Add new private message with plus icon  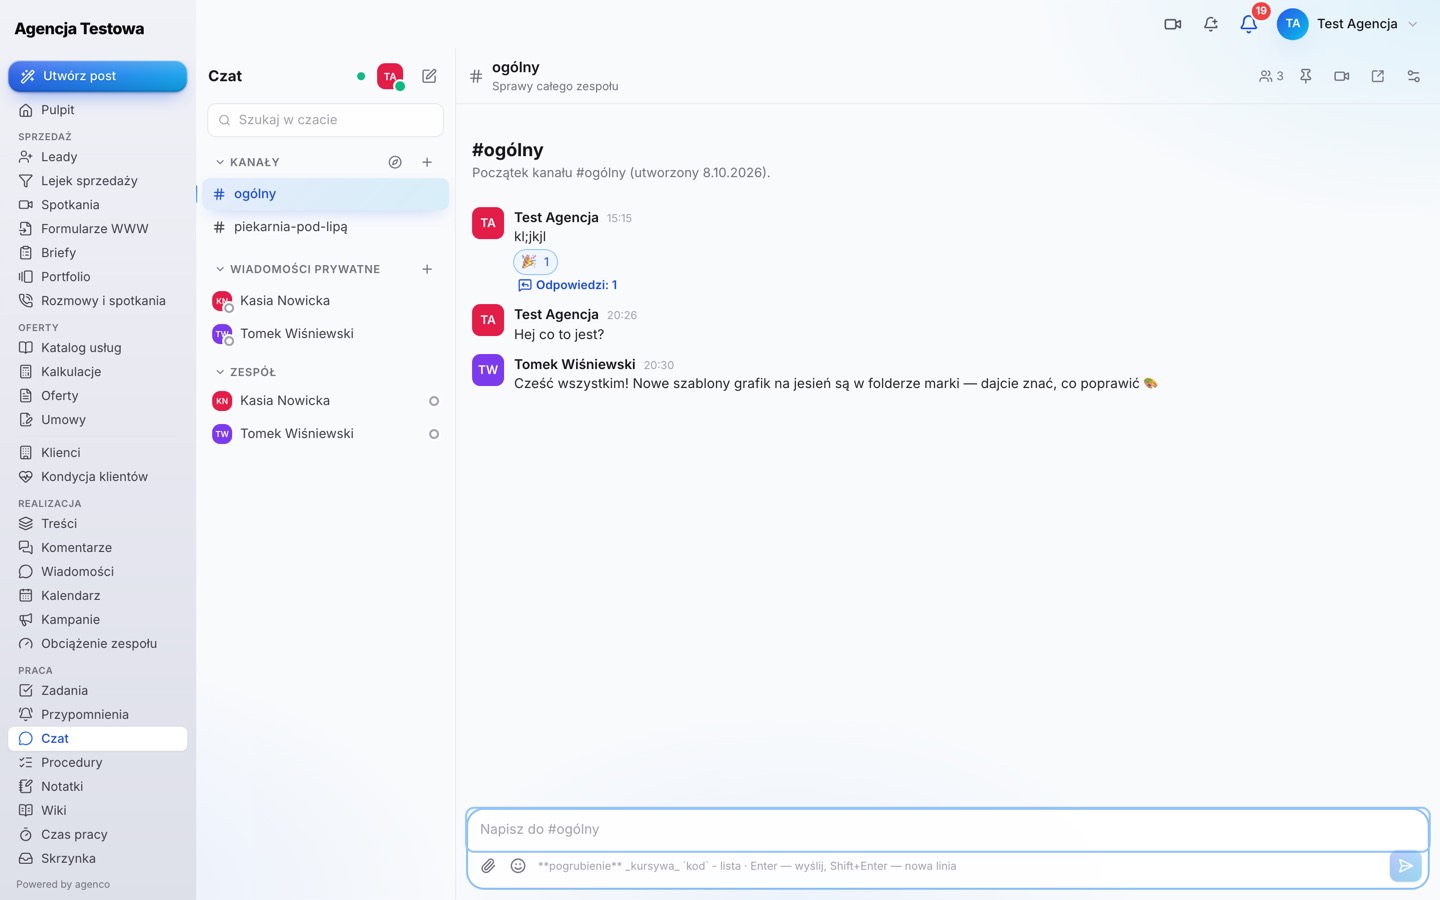point(427,269)
